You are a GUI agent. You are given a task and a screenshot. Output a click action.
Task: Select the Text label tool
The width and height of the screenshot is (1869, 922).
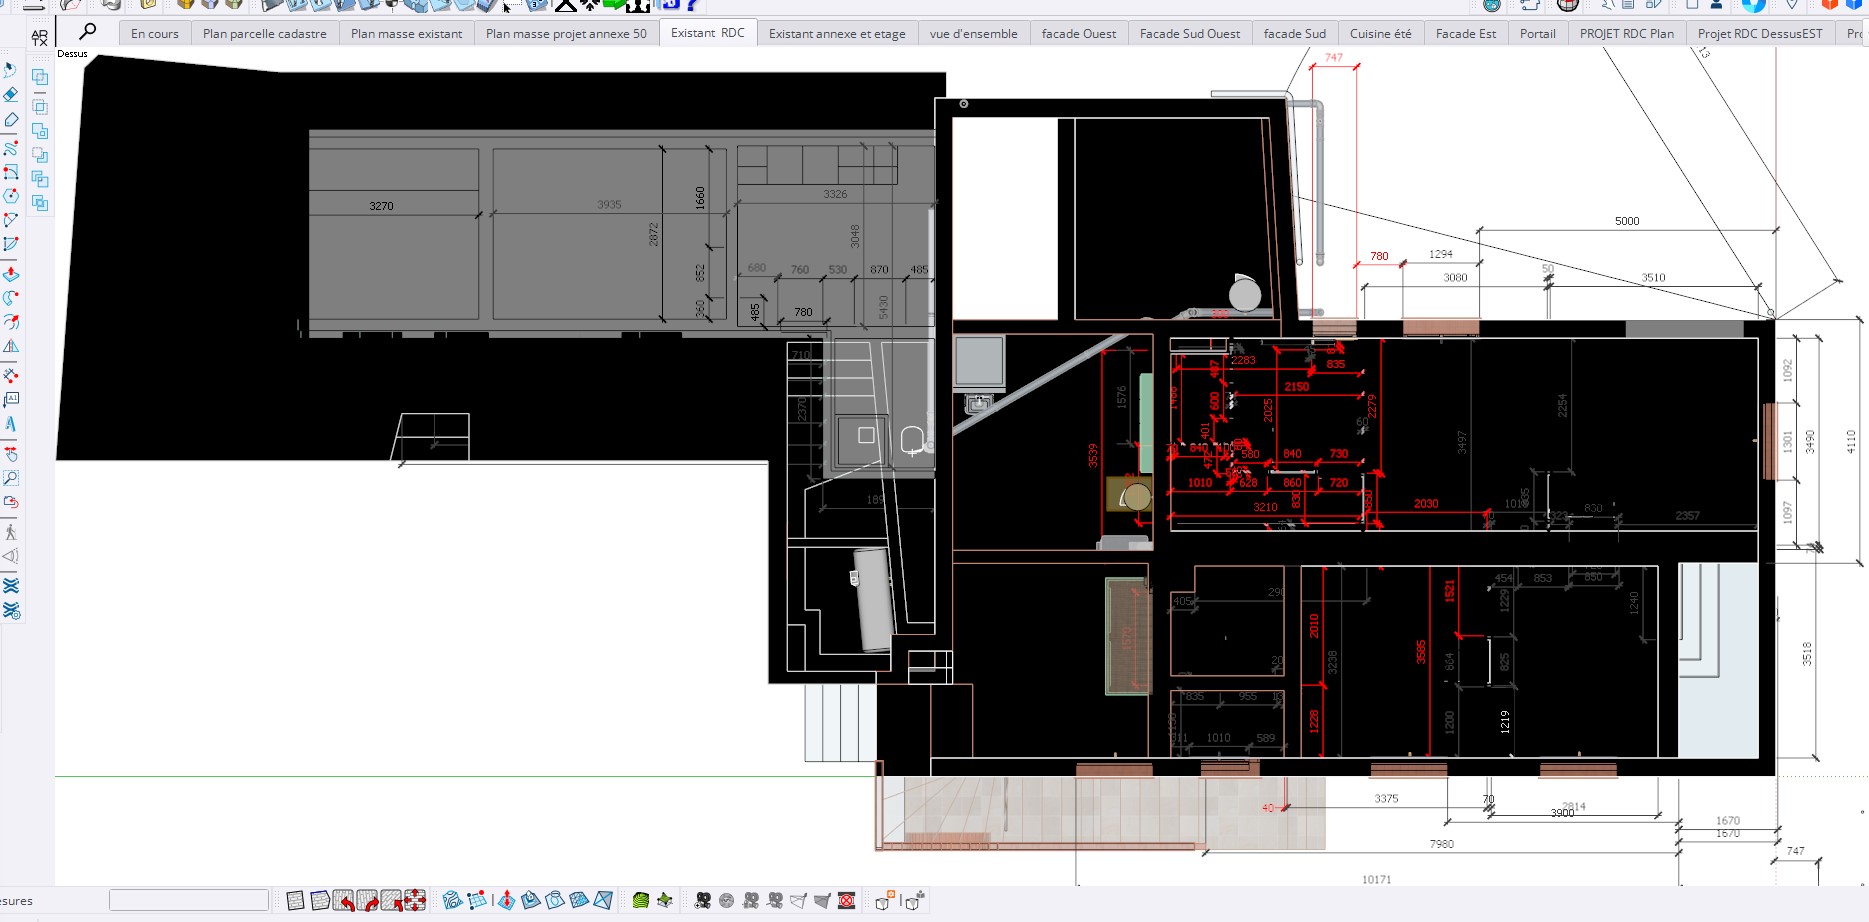[11, 400]
